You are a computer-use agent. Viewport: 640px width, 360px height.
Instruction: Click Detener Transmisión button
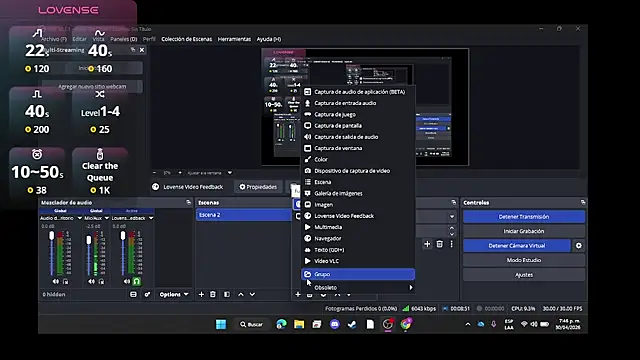524,217
